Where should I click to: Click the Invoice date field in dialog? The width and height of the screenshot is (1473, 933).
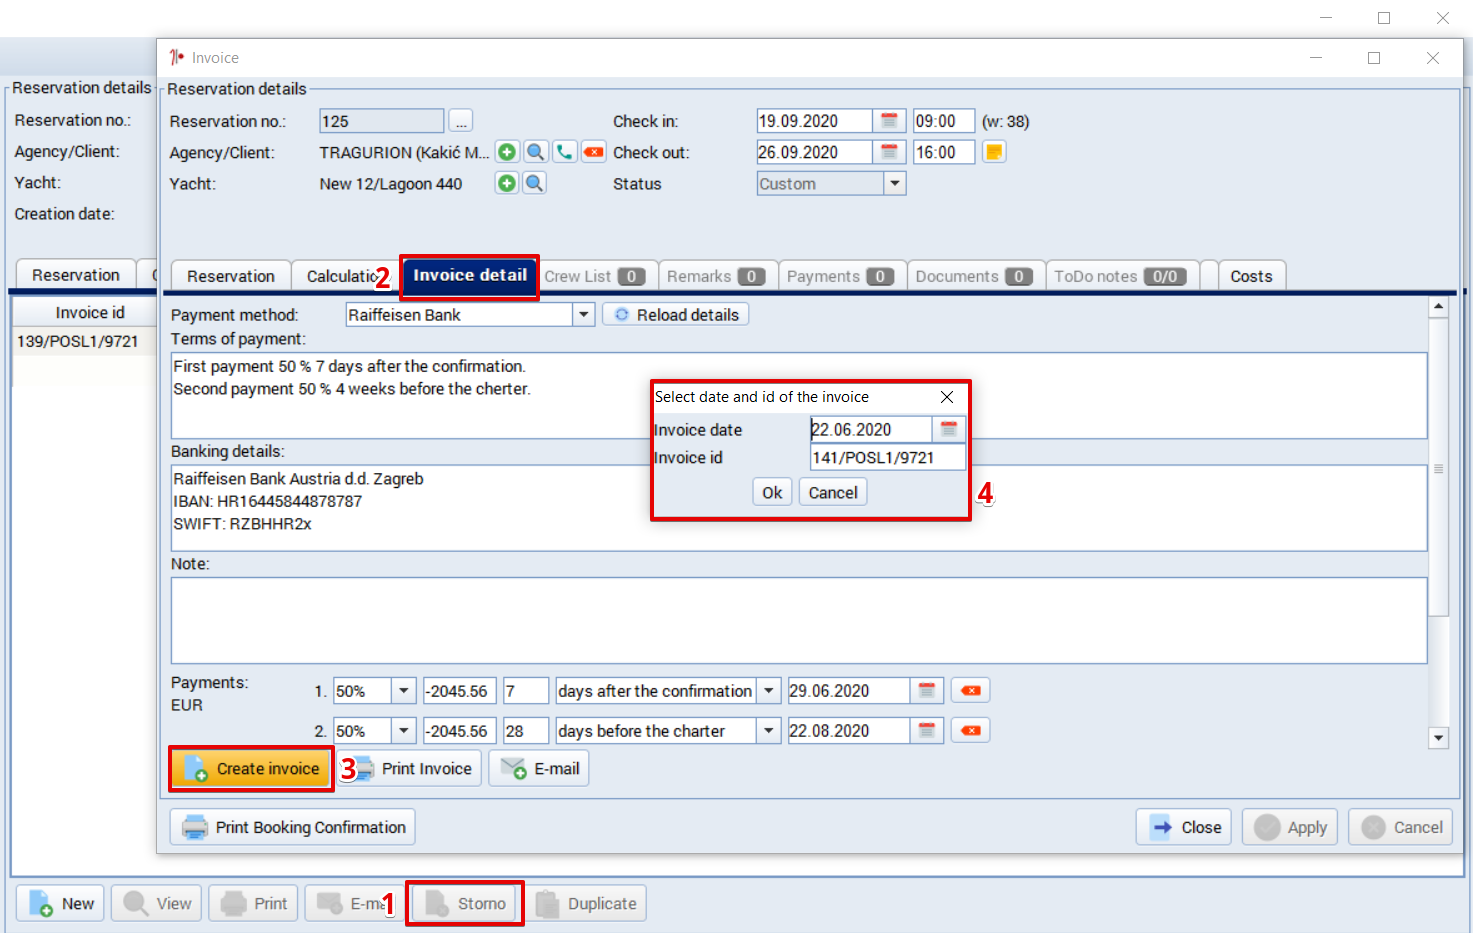pyautogui.click(x=871, y=429)
